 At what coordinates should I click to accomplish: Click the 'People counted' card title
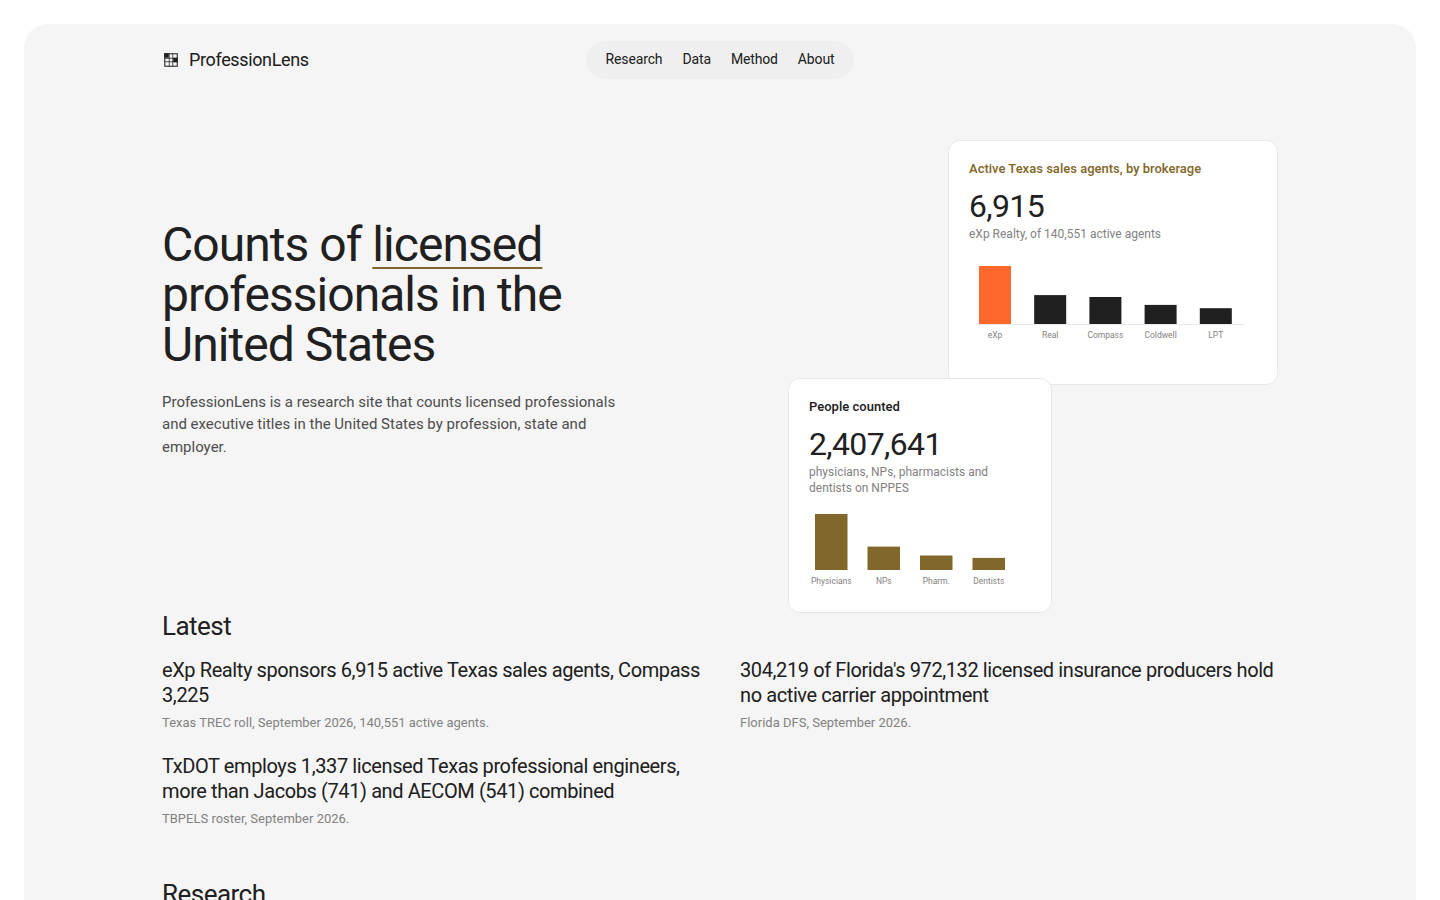tap(854, 407)
